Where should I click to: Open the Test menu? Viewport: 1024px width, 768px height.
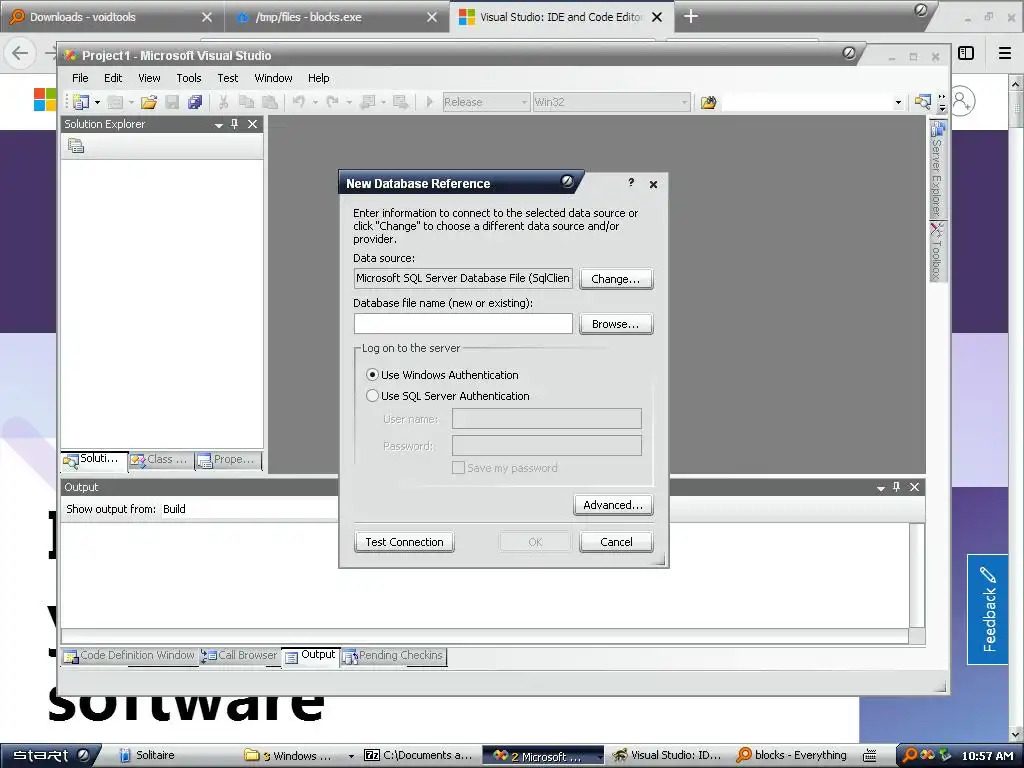click(x=227, y=78)
